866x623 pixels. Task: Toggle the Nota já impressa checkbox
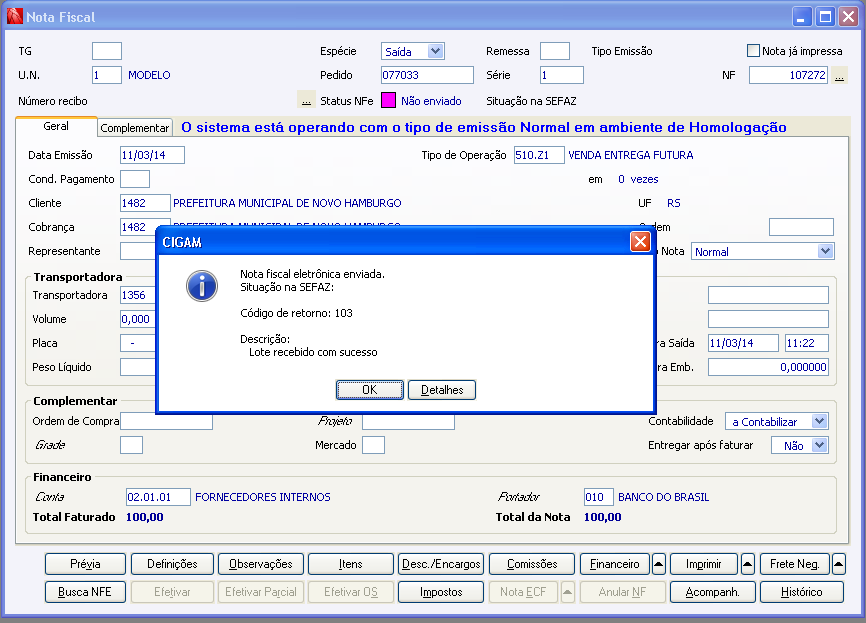(x=753, y=51)
